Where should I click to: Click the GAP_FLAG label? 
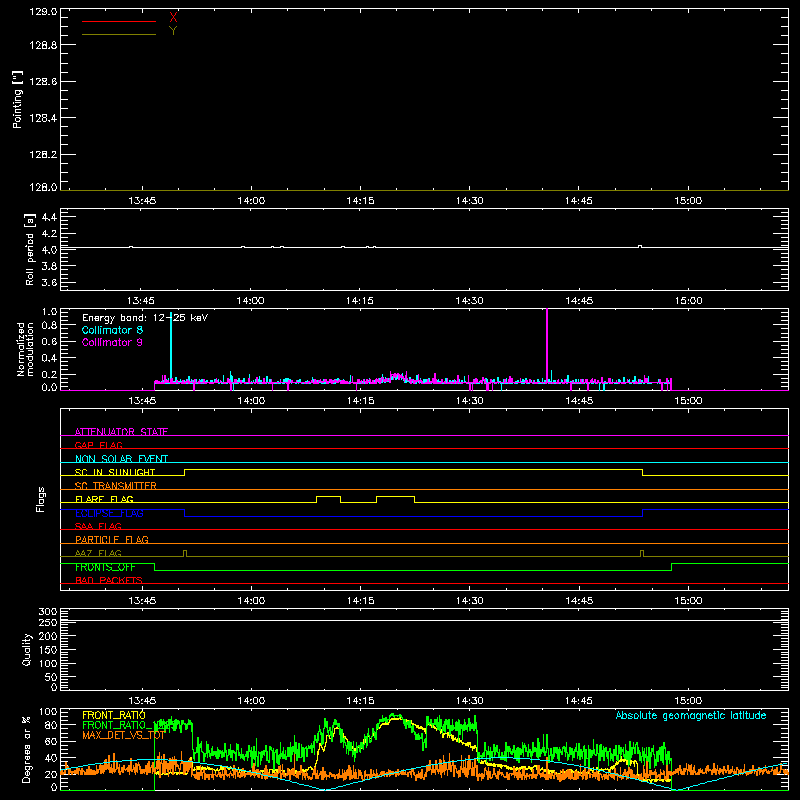tap(98, 445)
